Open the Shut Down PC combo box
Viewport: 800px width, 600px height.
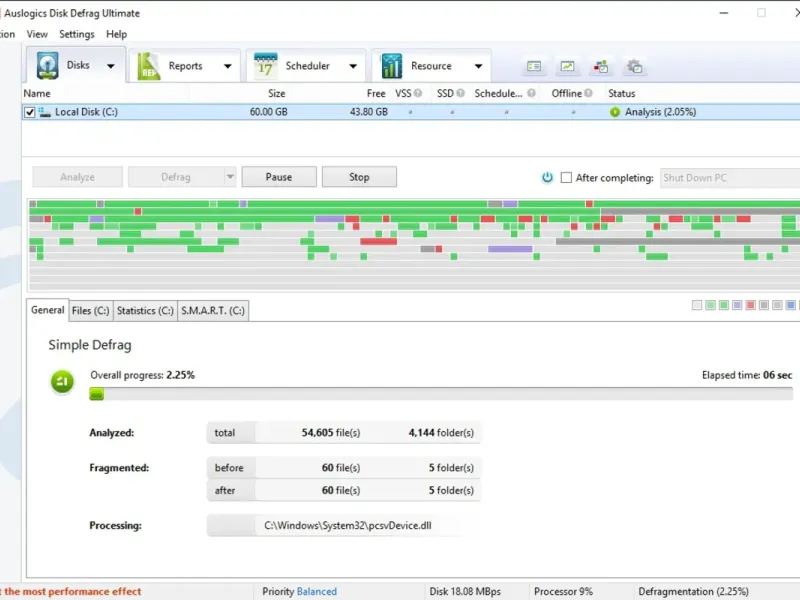730,178
